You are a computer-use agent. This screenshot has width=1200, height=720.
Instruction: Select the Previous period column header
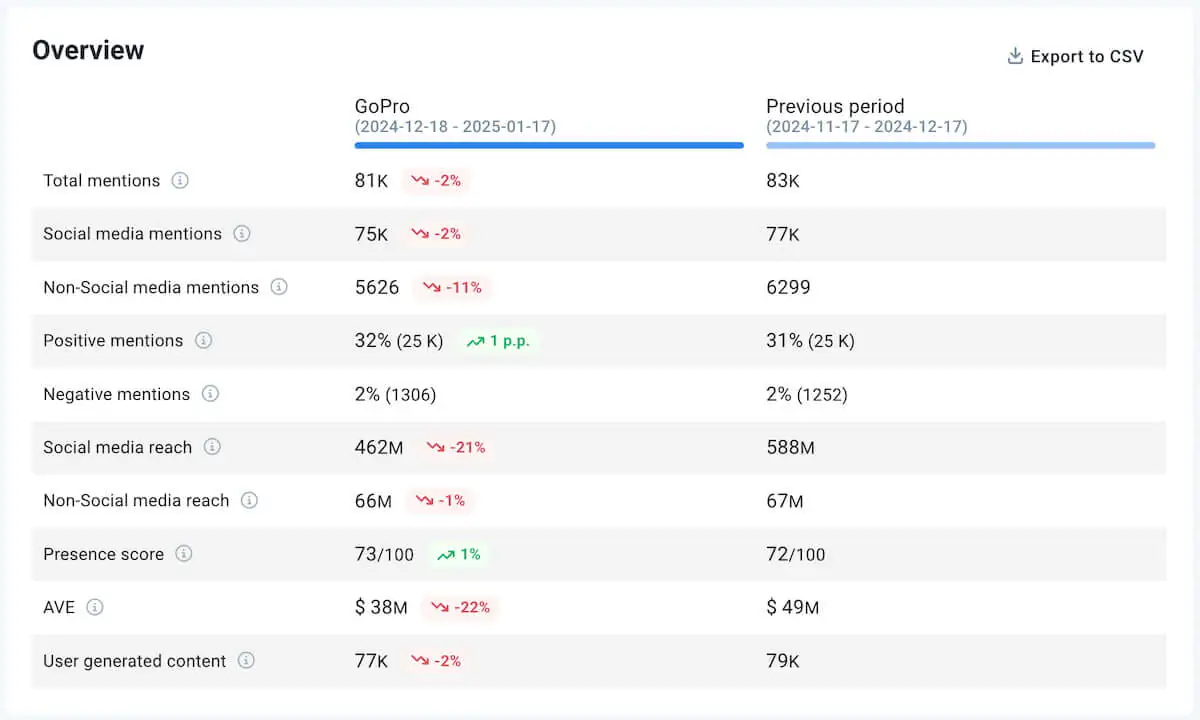pyautogui.click(x=835, y=106)
